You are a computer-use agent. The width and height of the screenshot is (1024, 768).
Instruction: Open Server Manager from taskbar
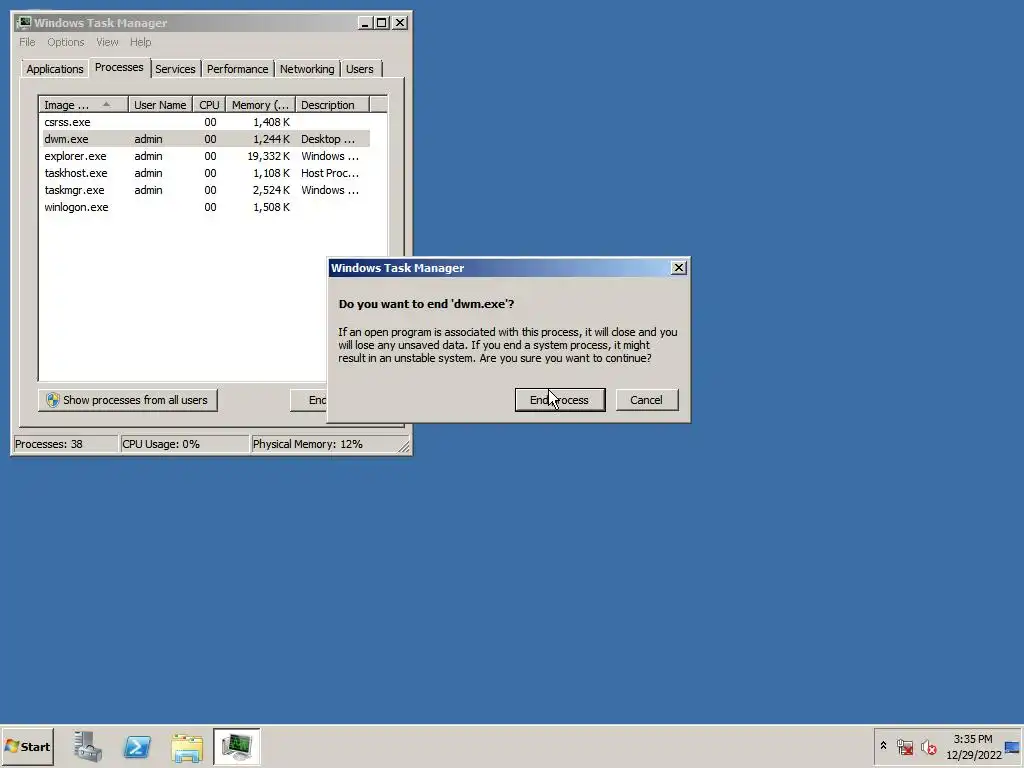tap(88, 746)
